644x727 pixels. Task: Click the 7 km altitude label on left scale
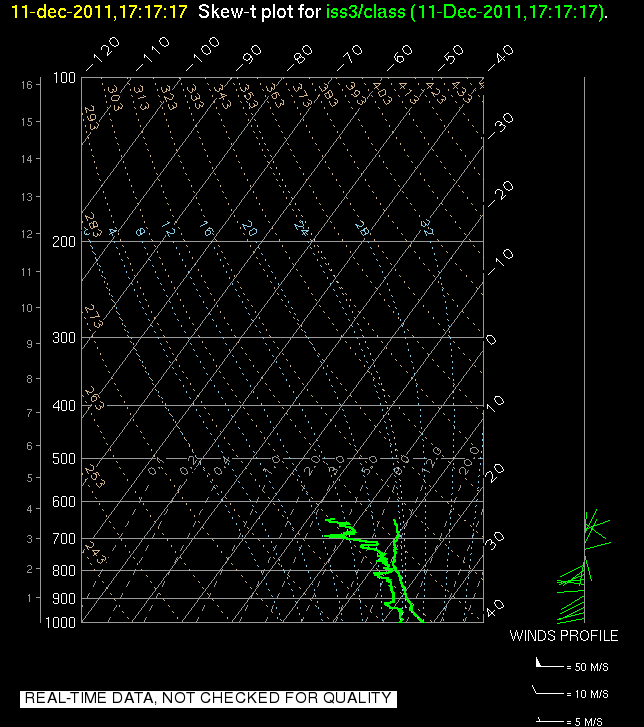tap(30, 413)
